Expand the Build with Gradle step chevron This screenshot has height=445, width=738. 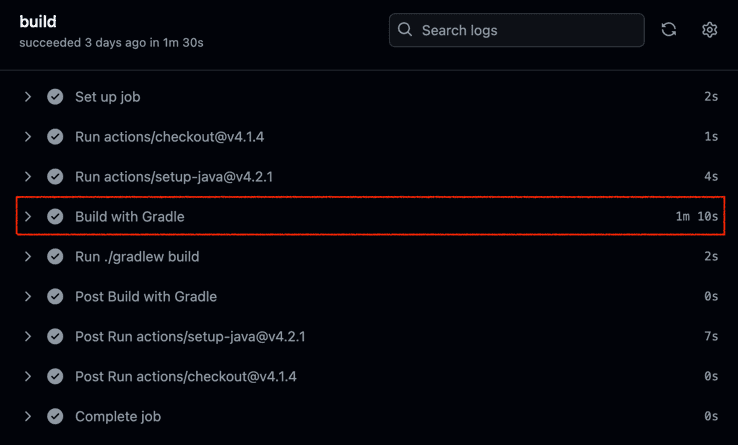pos(28,217)
